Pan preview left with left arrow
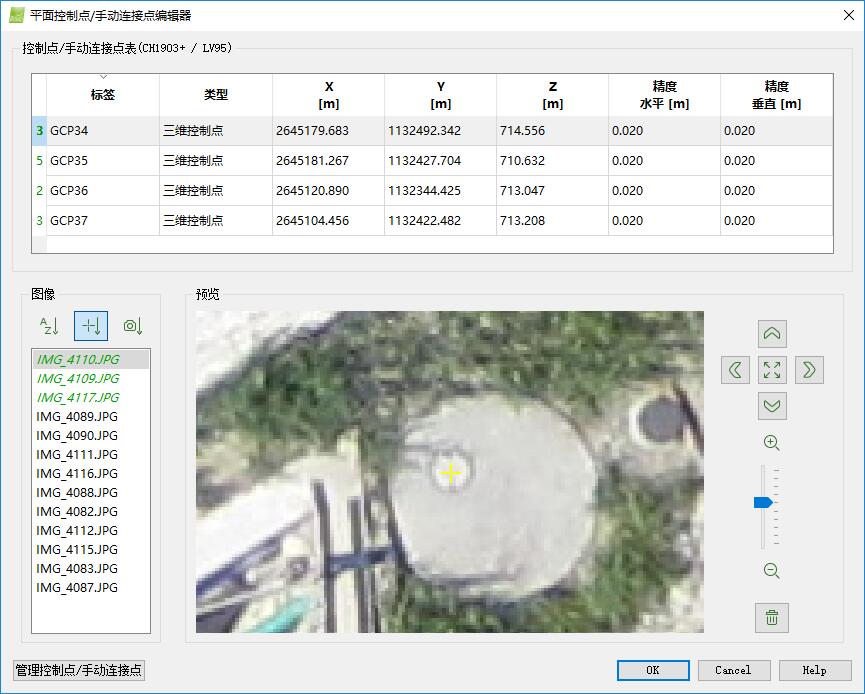This screenshot has height=694, width=865. [x=735, y=370]
